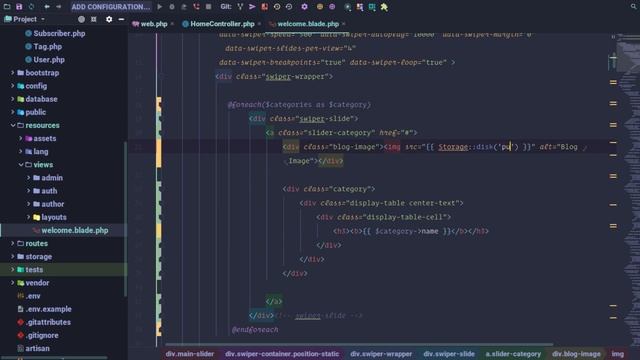The image size is (640, 360).
Task: Expand the vendor folder
Action: pyautogui.click(x=13, y=283)
